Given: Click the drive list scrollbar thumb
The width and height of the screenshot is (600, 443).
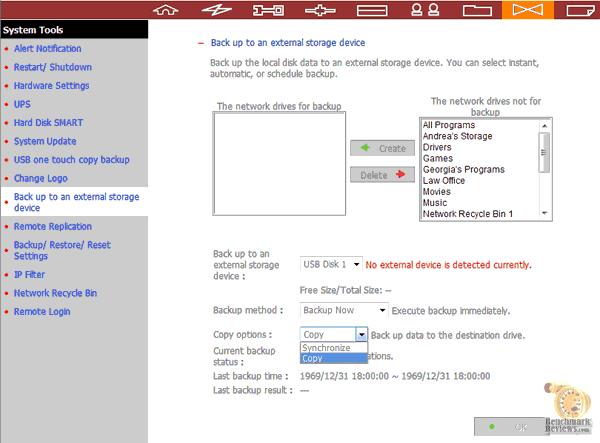Looking at the screenshot, I should (x=544, y=153).
